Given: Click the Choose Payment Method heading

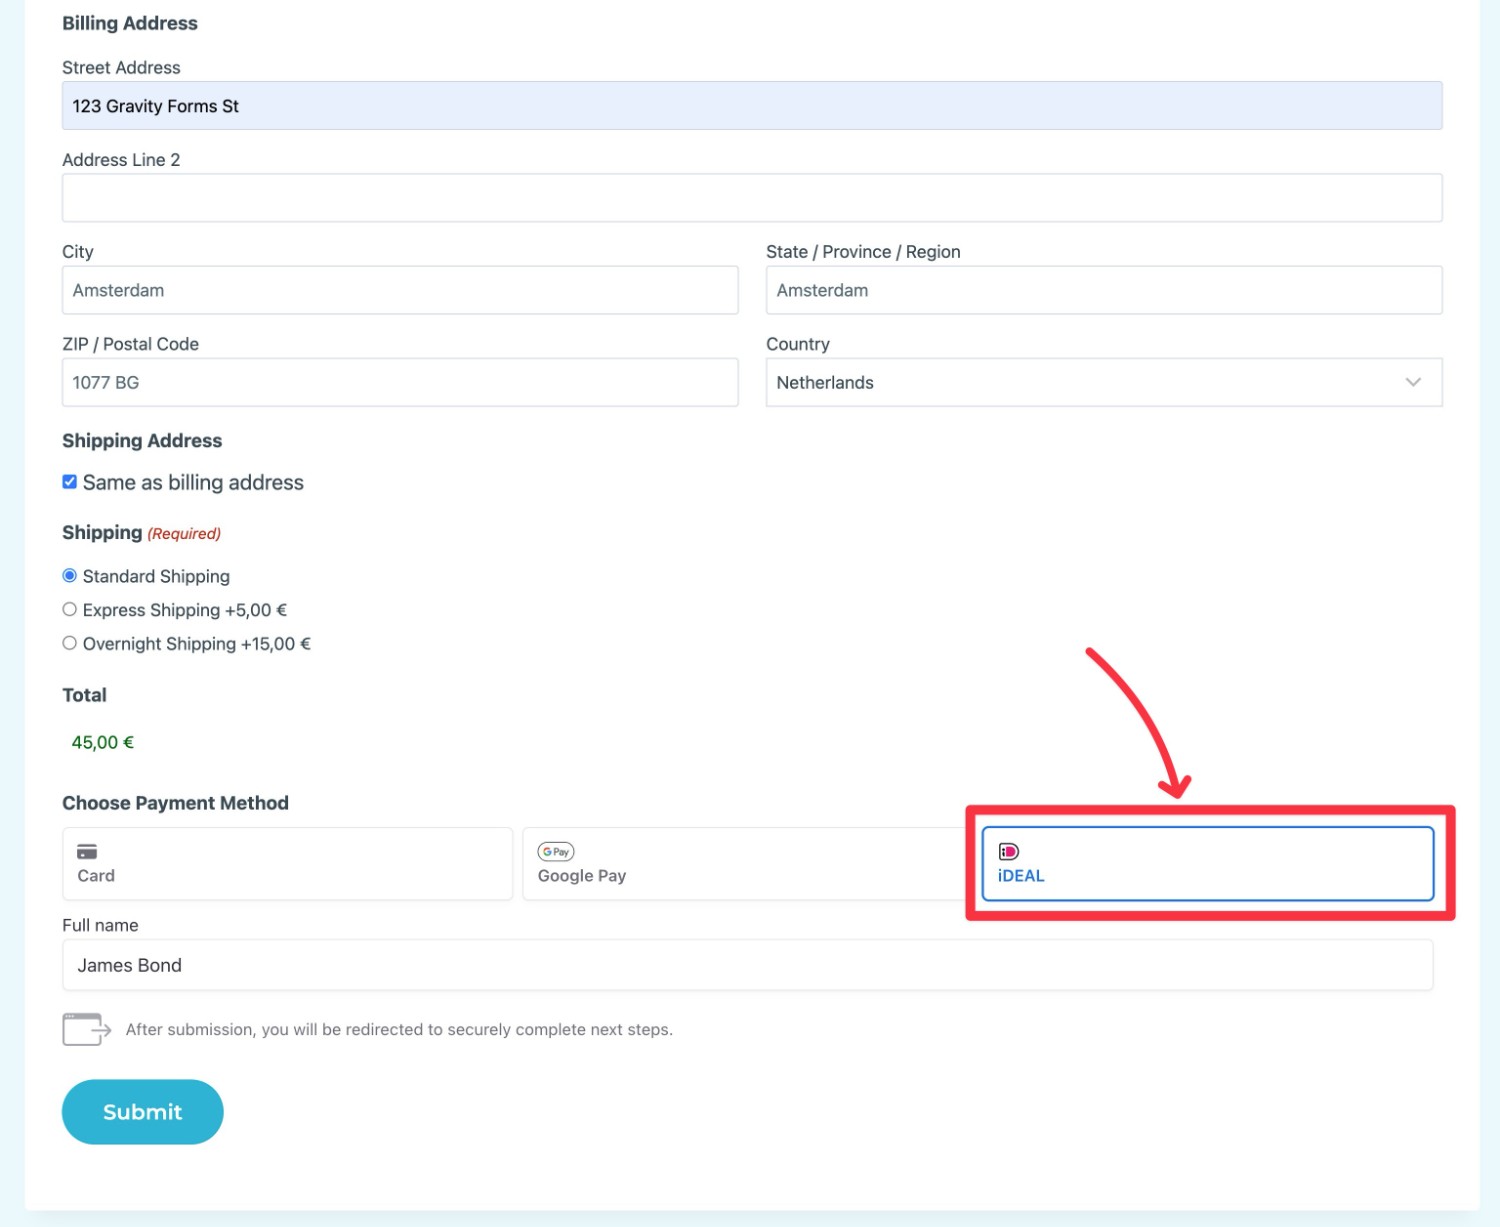Looking at the screenshot, I should pos(175,803).
